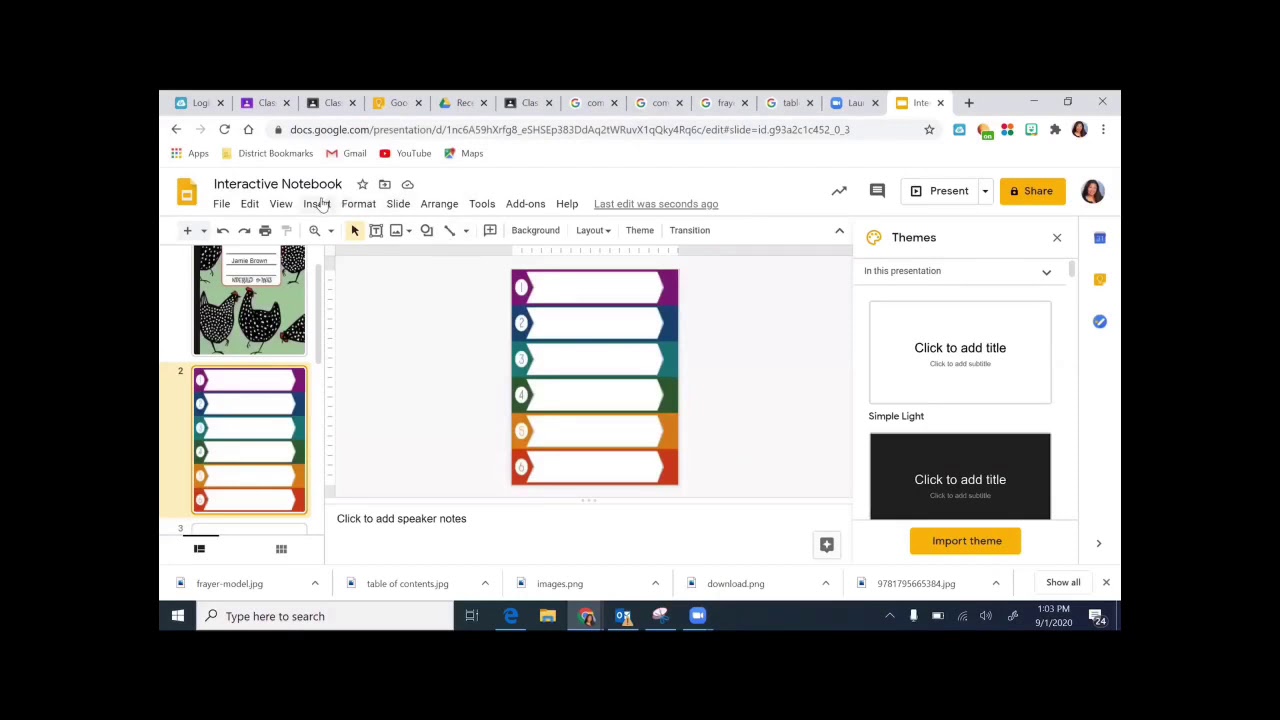Image resolution: width=1280 pixels, height=720 pixels.
Task: Click the Background button
Action: pos(535,230)
